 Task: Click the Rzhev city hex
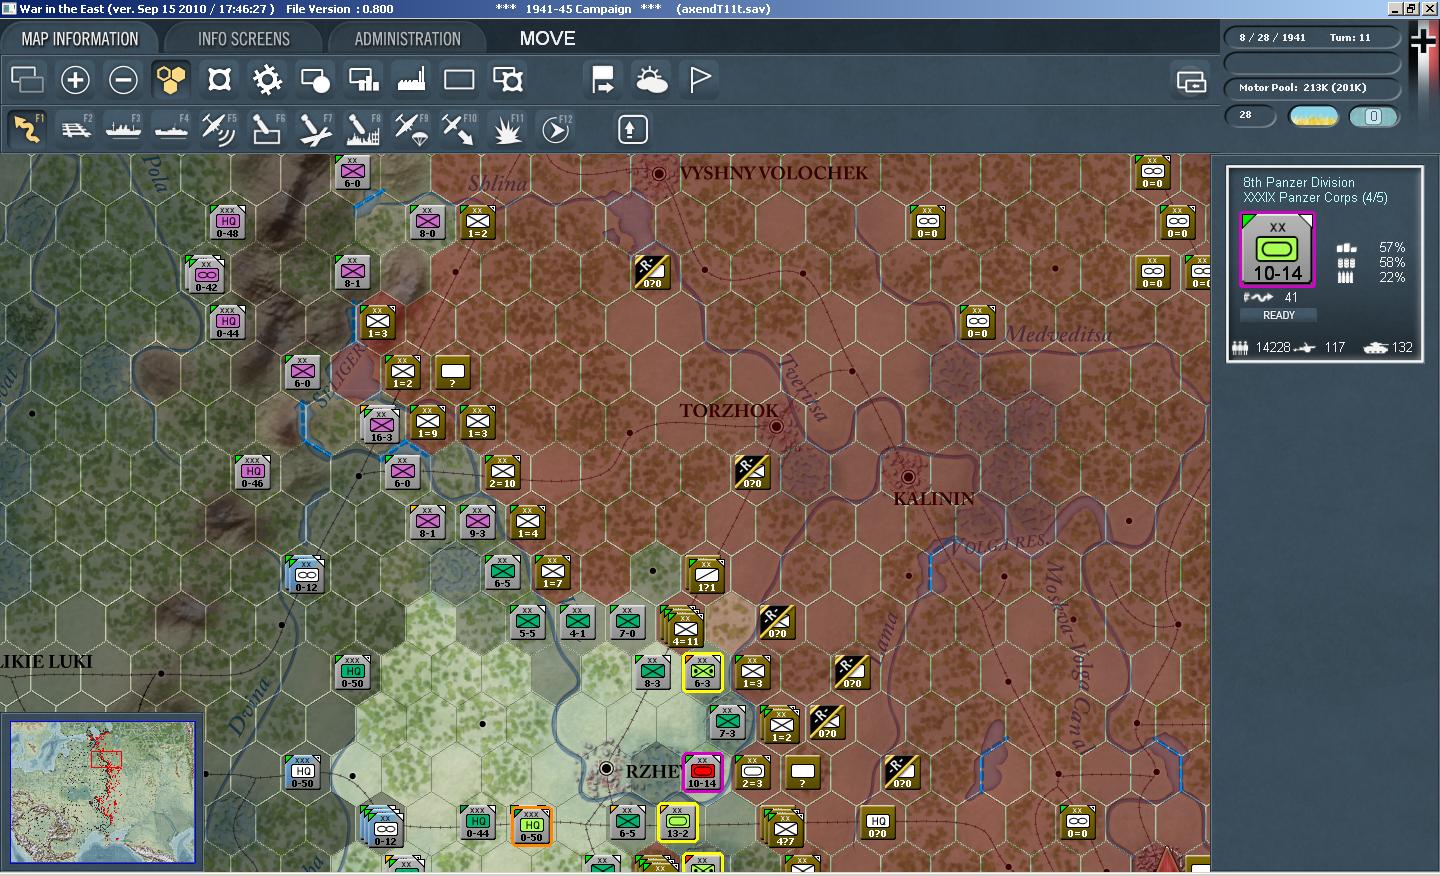(606, 768)
